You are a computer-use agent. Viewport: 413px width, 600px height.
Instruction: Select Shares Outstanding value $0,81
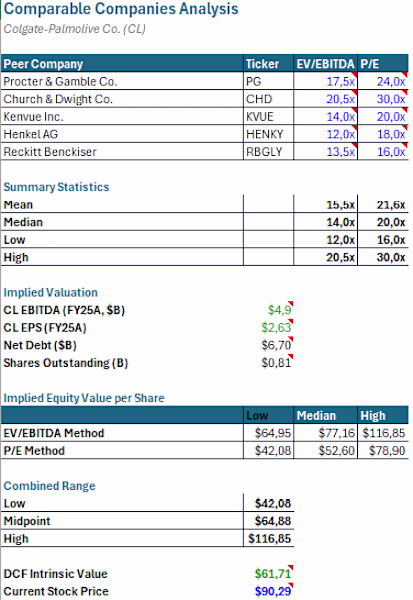[x=268, y=363]
